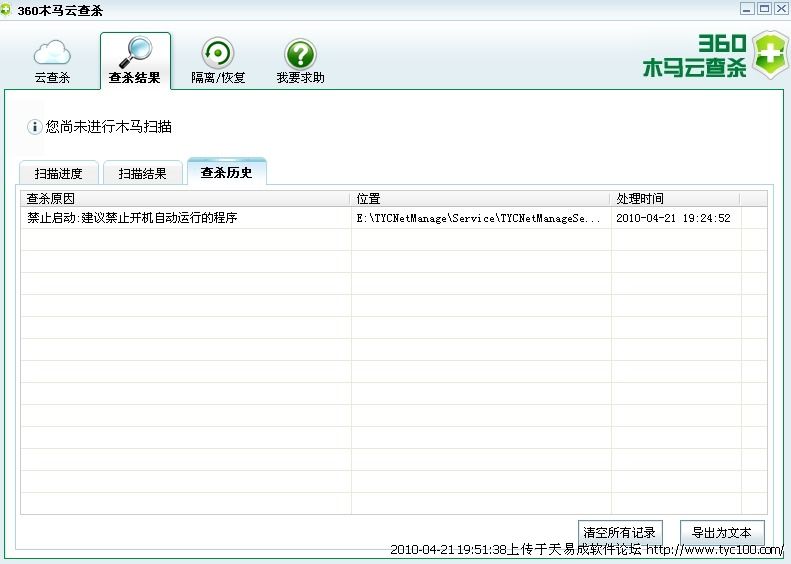
Task: Sort by the 查杀原因 column header
Action: [185, 199]
